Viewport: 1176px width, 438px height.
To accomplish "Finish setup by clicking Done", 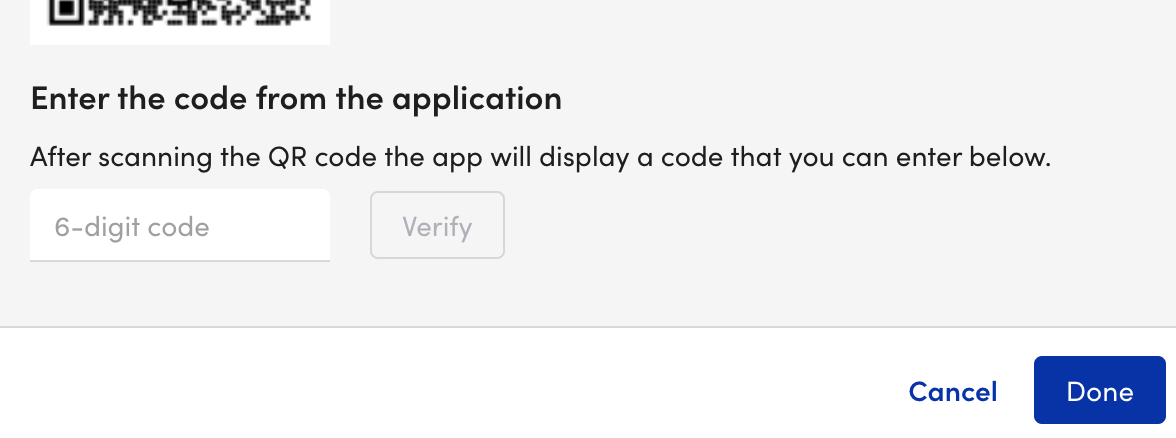I will coord(1099,391).
